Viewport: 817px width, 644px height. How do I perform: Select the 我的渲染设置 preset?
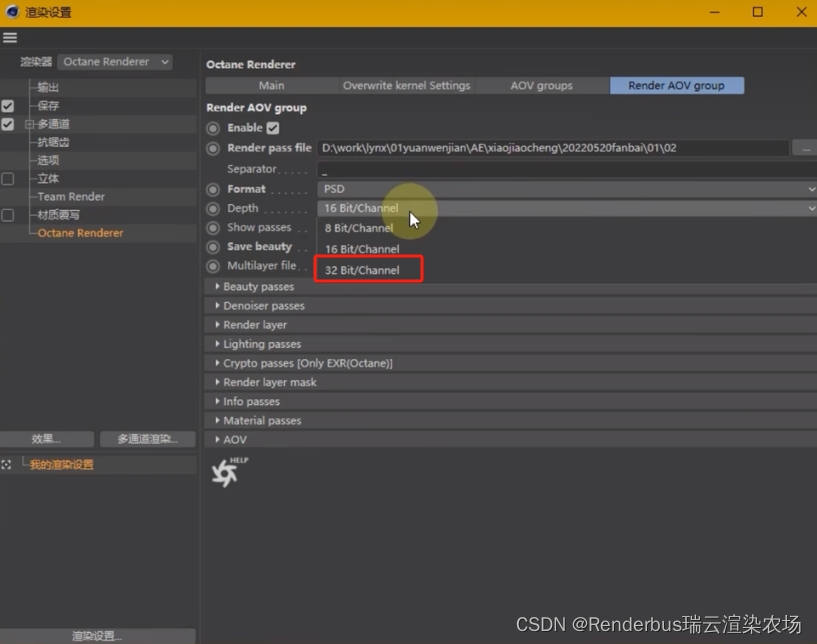click(61, 465)
